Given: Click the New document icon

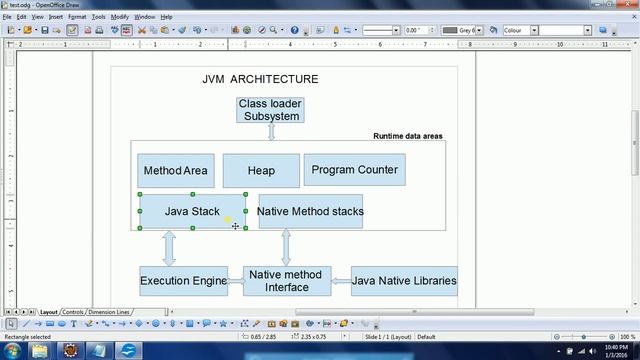Looking at the screenshot, I should tap(11, 30).
